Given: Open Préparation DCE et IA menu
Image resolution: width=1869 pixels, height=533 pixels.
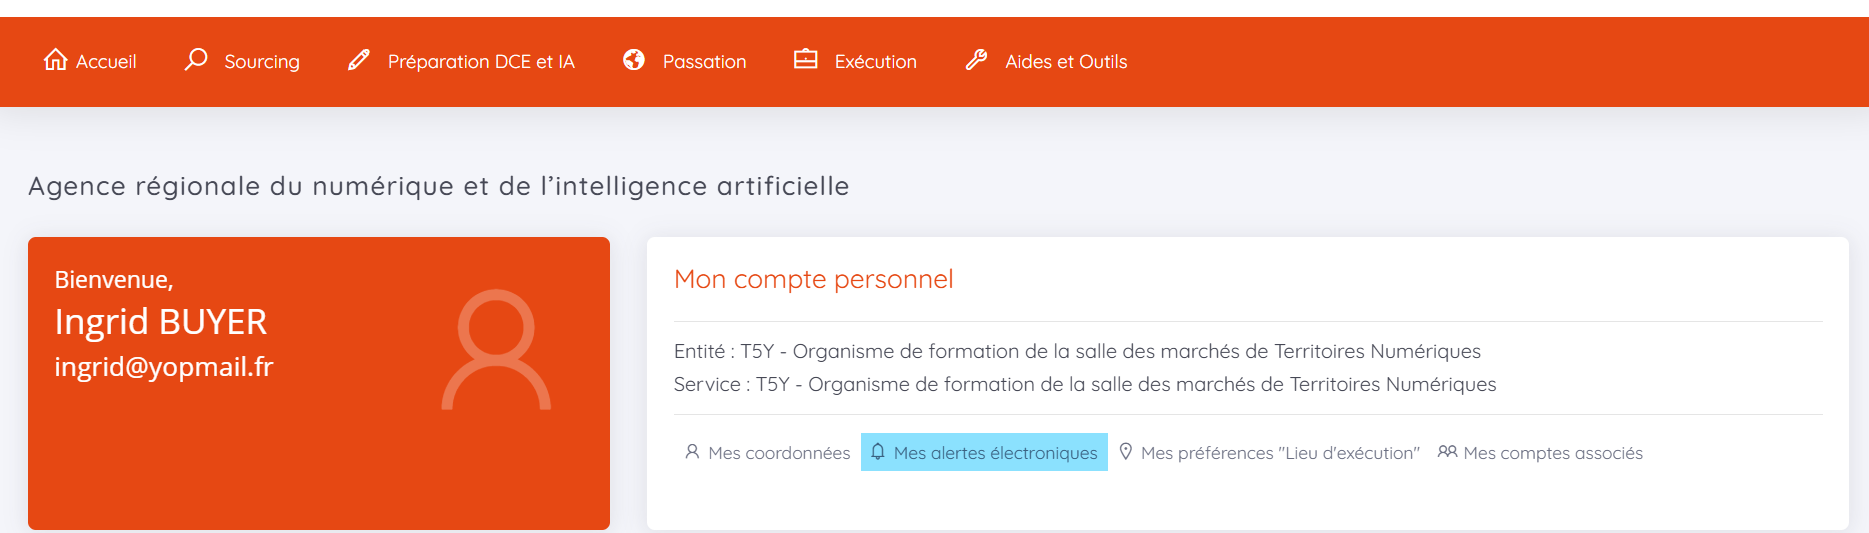Looking at the screenshot, I should point(481,62).
